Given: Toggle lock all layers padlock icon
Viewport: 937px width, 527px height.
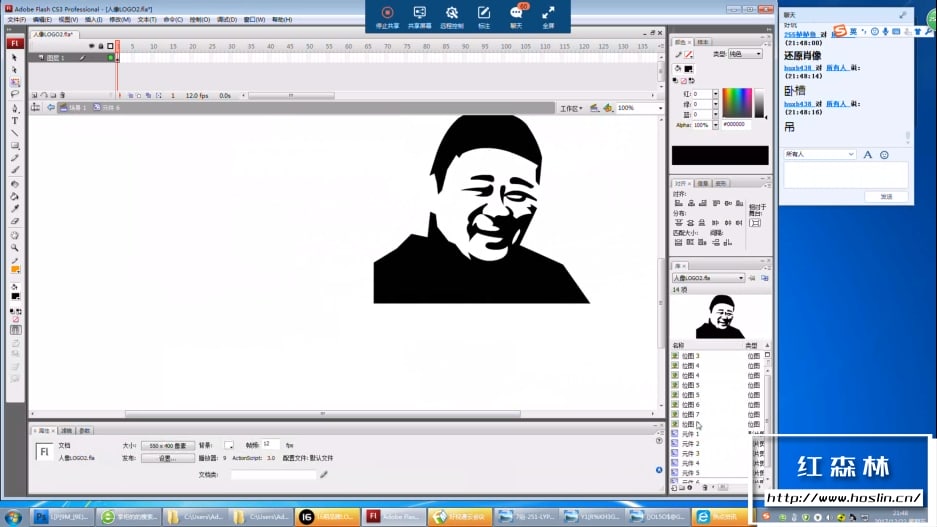Looking at the screenshot, I should click(x=101, y=46).
